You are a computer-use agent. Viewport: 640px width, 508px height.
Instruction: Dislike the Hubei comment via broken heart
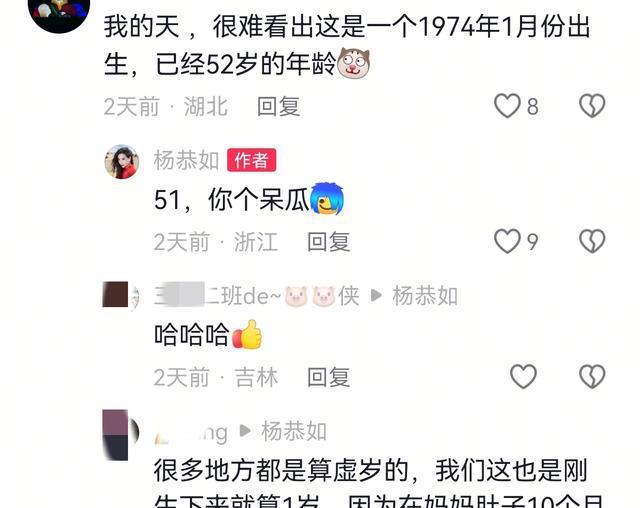click(x=592, y=106)
